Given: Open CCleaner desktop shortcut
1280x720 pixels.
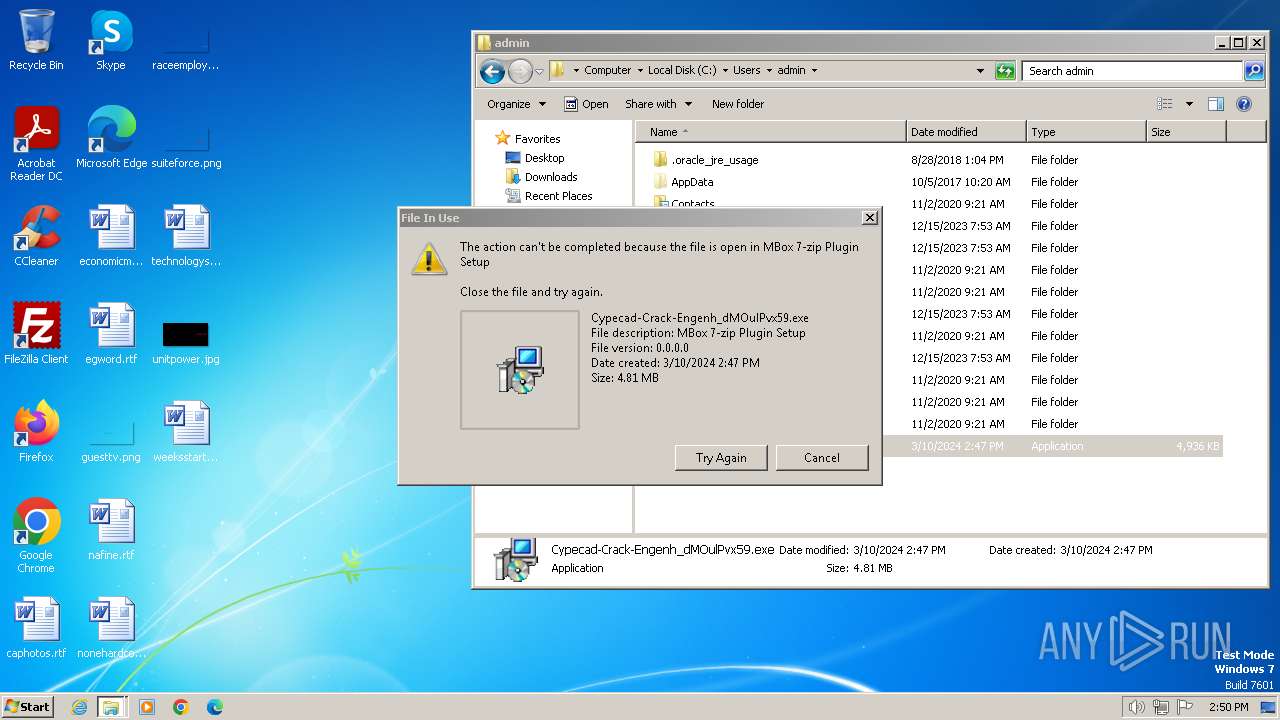Looking at the screenshot, I should [36, 236].
